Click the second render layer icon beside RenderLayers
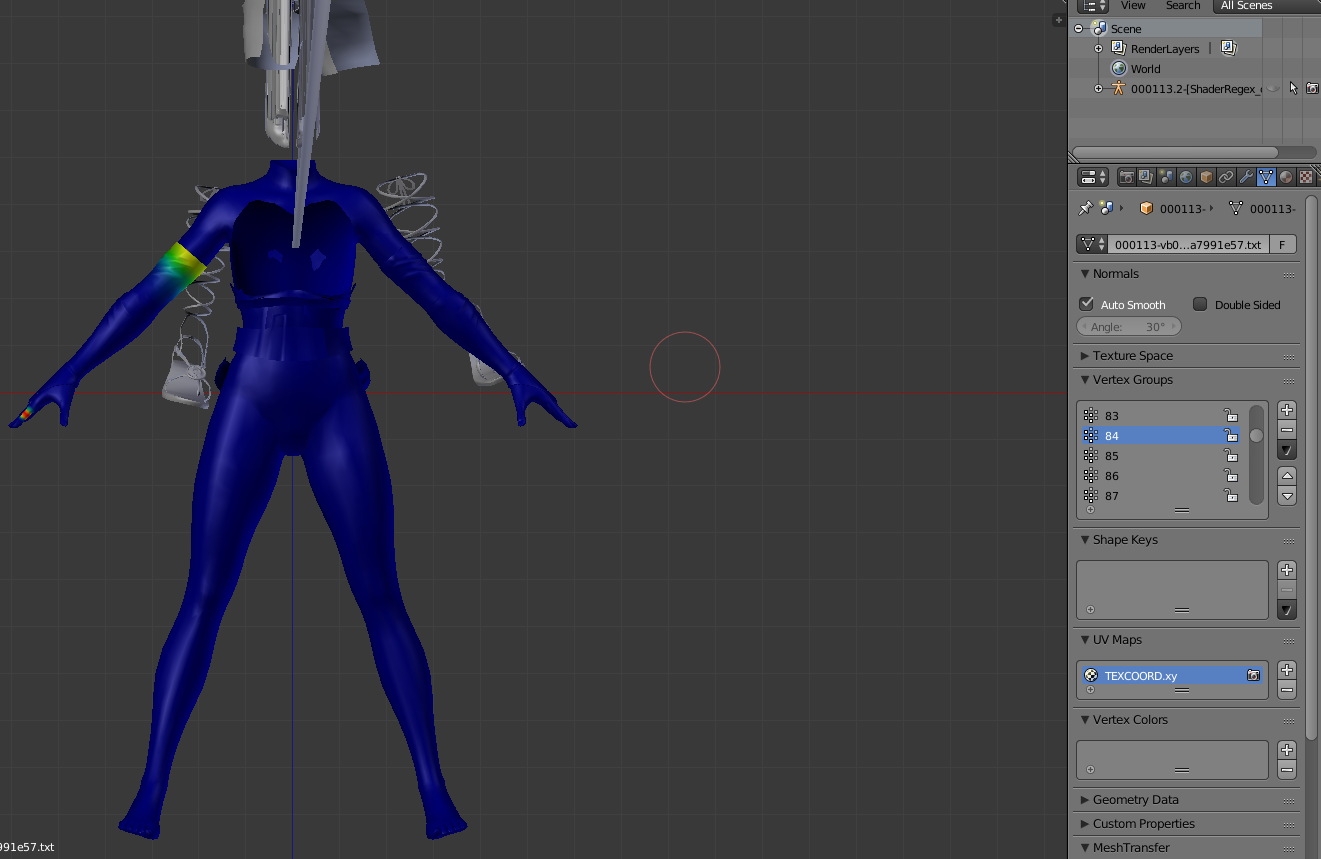 coord(1229,48)
